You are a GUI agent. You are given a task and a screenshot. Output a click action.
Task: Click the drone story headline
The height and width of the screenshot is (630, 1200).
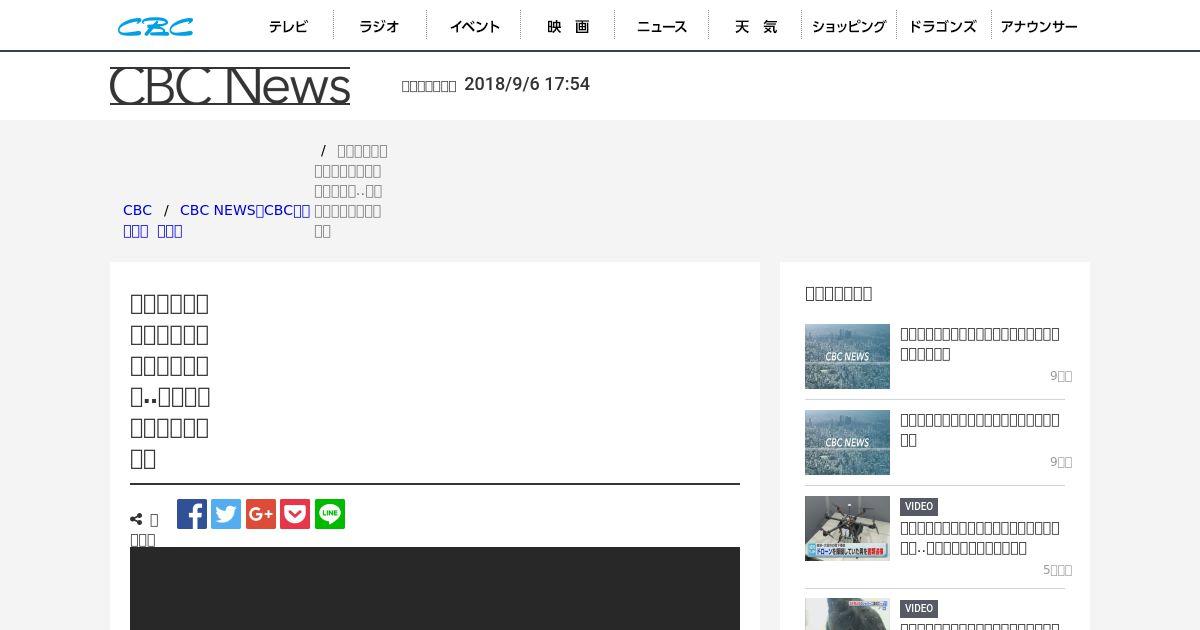(x=980, y=538)
